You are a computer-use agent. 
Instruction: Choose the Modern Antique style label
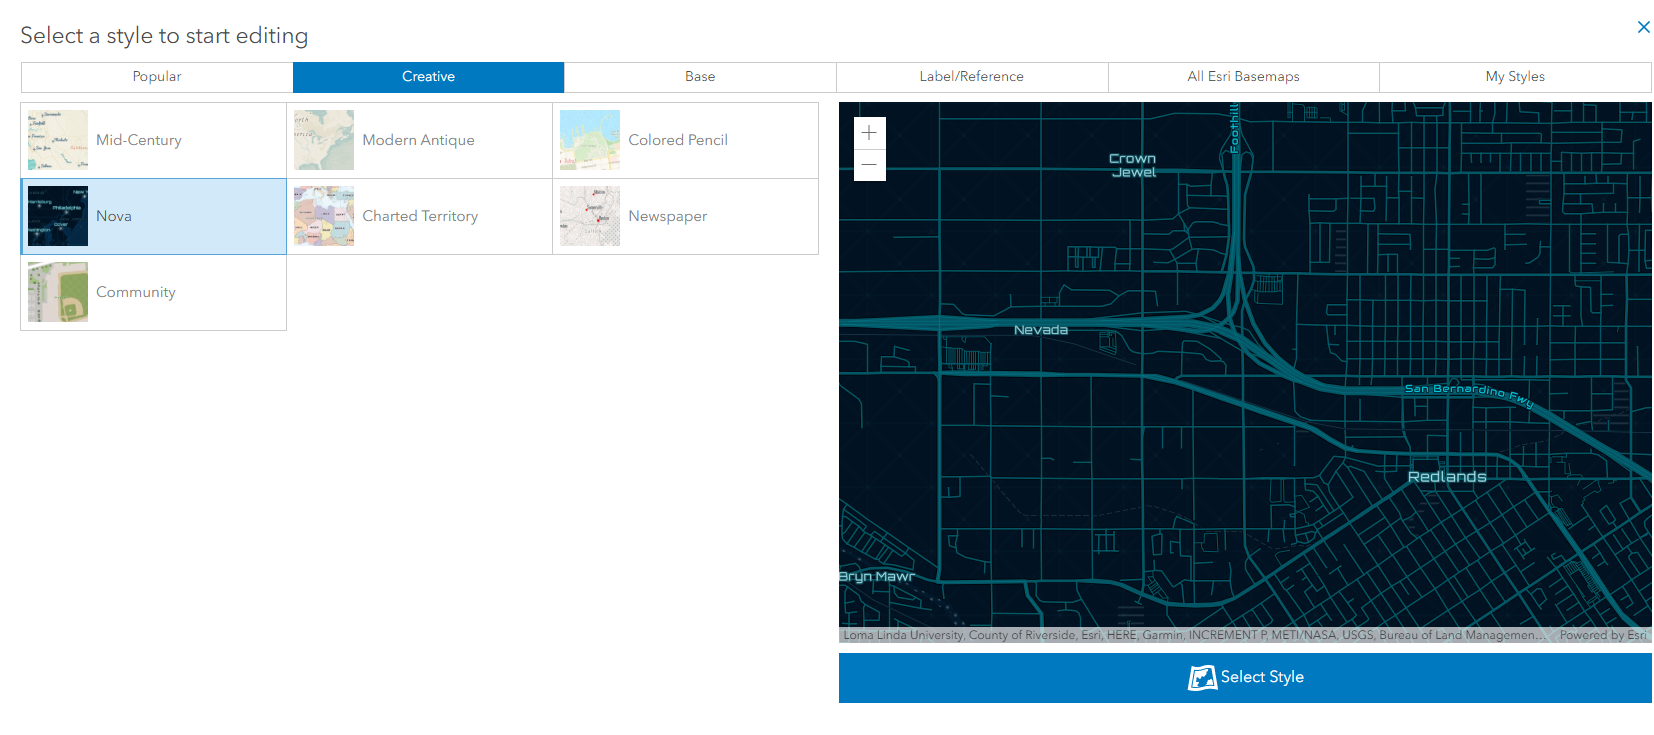[418, 140]
